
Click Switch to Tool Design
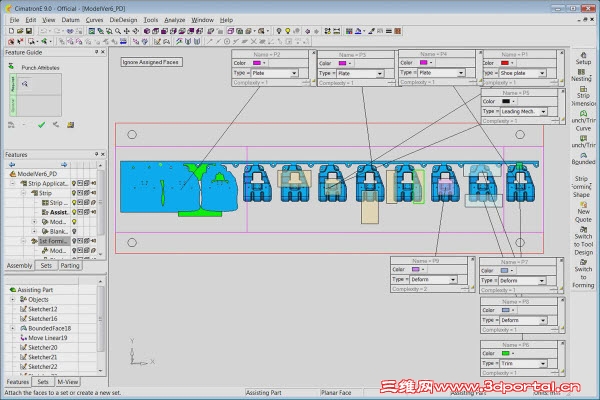(583, 241)
